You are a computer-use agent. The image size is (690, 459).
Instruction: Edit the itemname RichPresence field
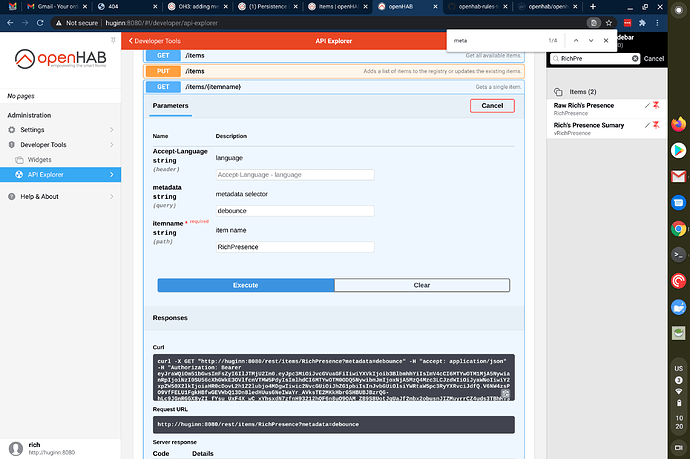coord(295,247)
